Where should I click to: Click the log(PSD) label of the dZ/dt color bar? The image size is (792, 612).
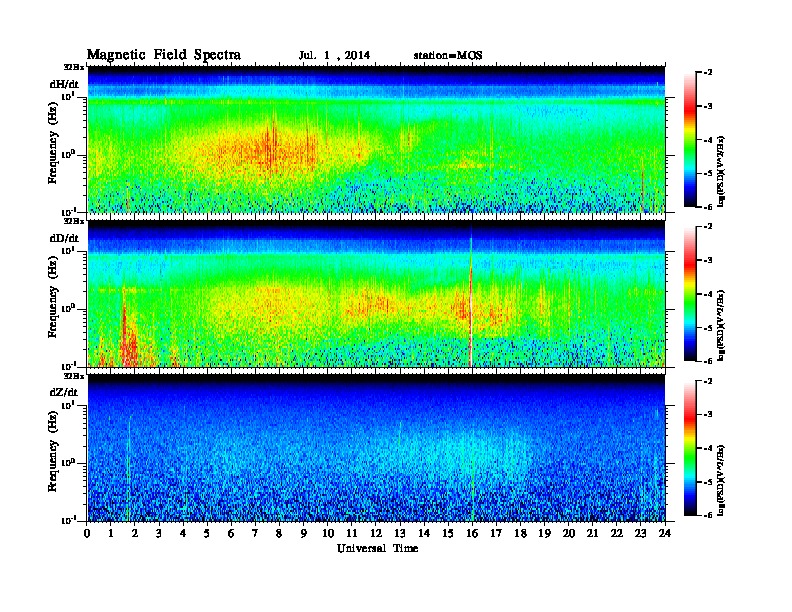click(x=721, y=480)
